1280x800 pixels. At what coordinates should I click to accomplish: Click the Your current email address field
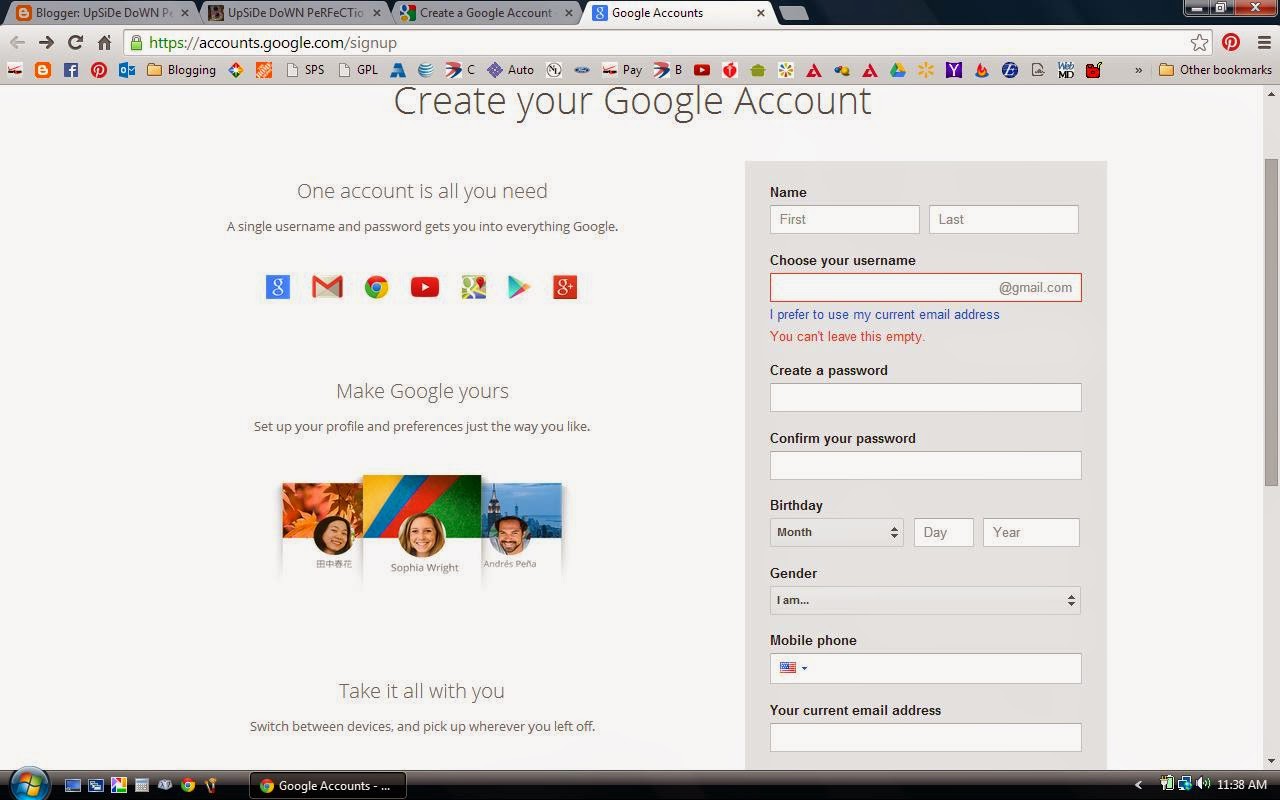point(925,737)
